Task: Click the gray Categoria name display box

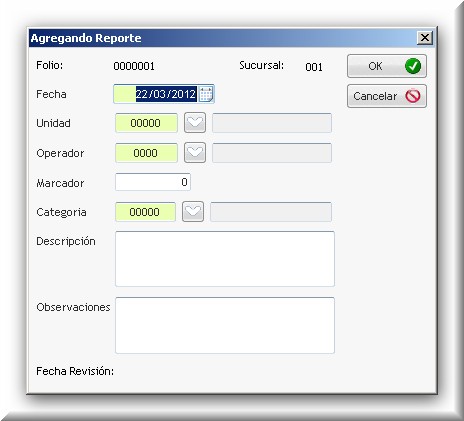Action: point(271,212)
